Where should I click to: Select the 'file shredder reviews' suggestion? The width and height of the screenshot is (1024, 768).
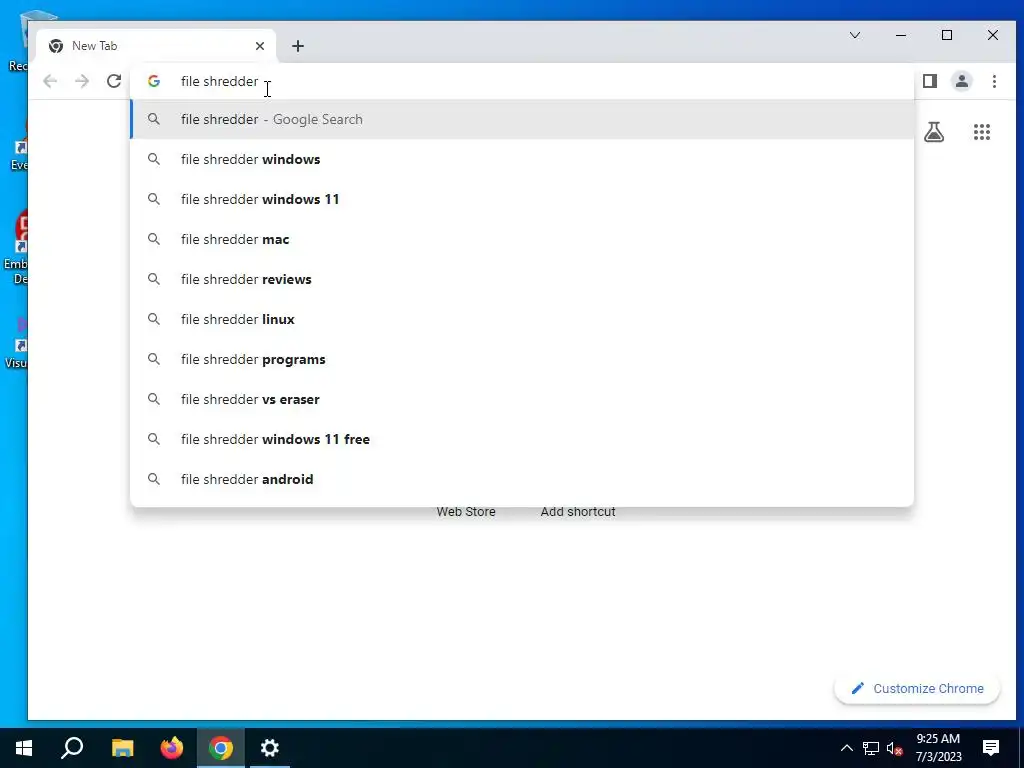tap(522, 280)
